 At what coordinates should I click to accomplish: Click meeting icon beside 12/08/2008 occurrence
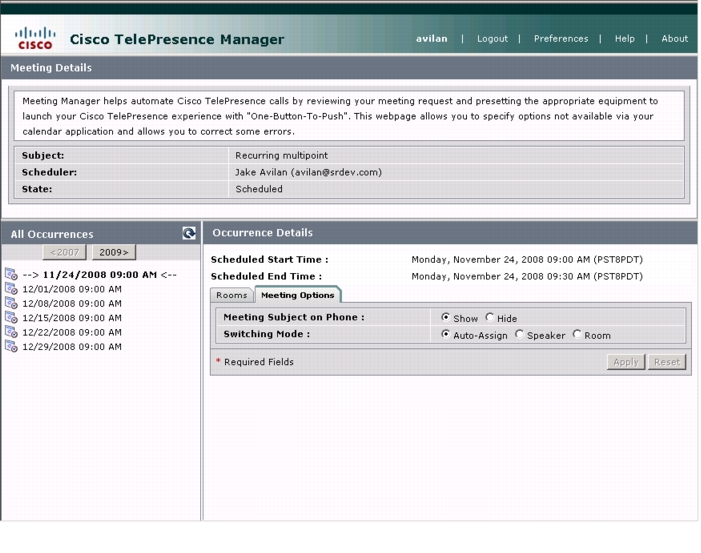(11, 303)
